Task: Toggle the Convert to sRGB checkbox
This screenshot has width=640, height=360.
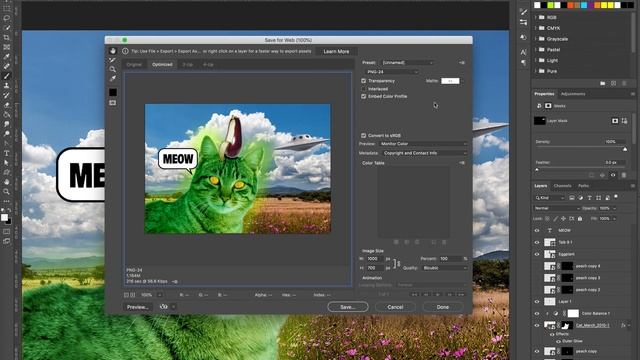Action: (x=364, y=136)
